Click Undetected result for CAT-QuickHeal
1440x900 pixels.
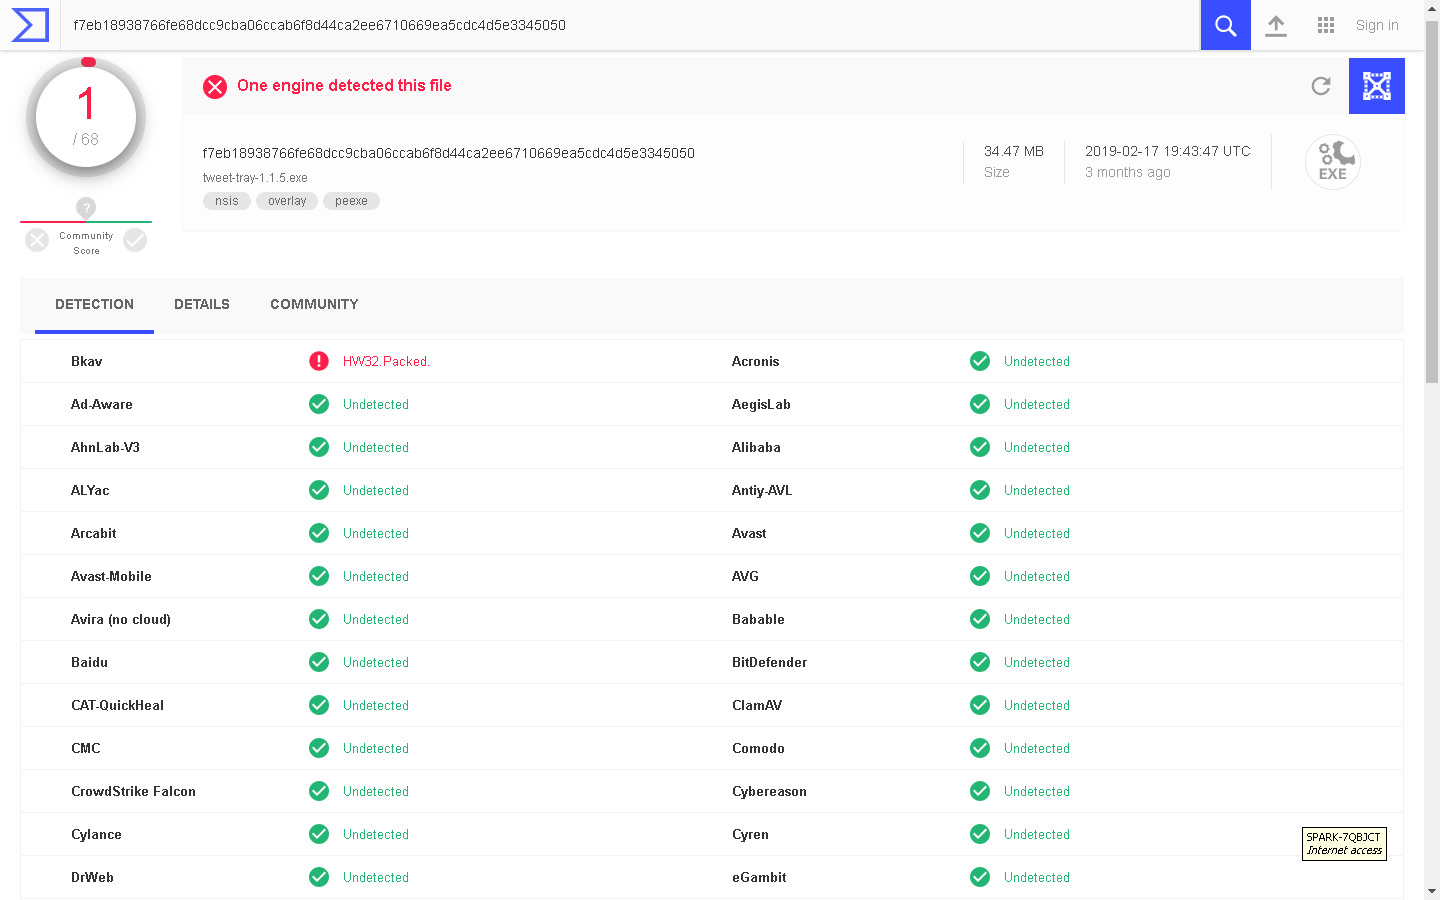pyautogui.click(x=376, y=705)
